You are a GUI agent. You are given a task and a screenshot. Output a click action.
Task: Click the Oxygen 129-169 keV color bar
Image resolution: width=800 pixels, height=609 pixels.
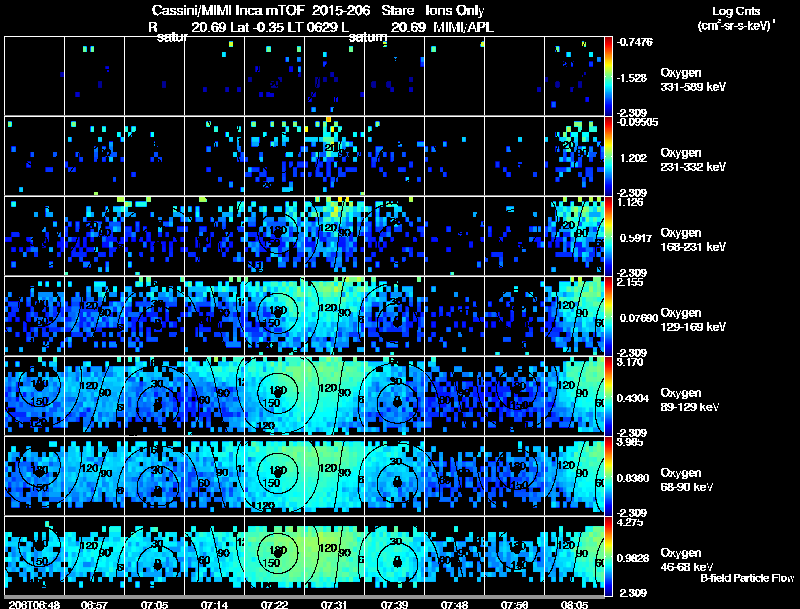608,316
